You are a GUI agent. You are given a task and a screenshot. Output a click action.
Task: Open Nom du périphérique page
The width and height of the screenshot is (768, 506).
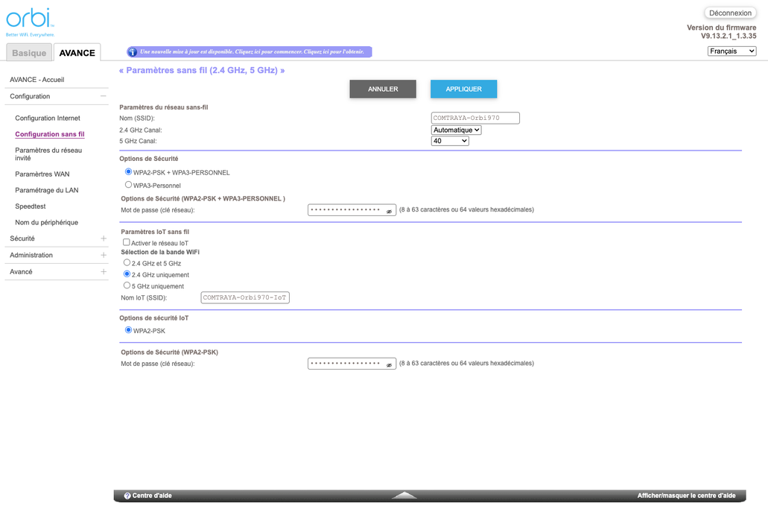(x=47, y=222)
